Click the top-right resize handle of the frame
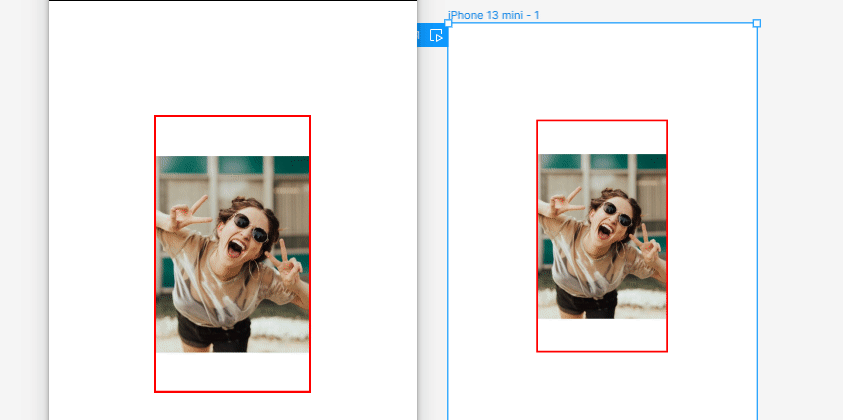This screenshot has height=420, width=843. pos(757,23)
